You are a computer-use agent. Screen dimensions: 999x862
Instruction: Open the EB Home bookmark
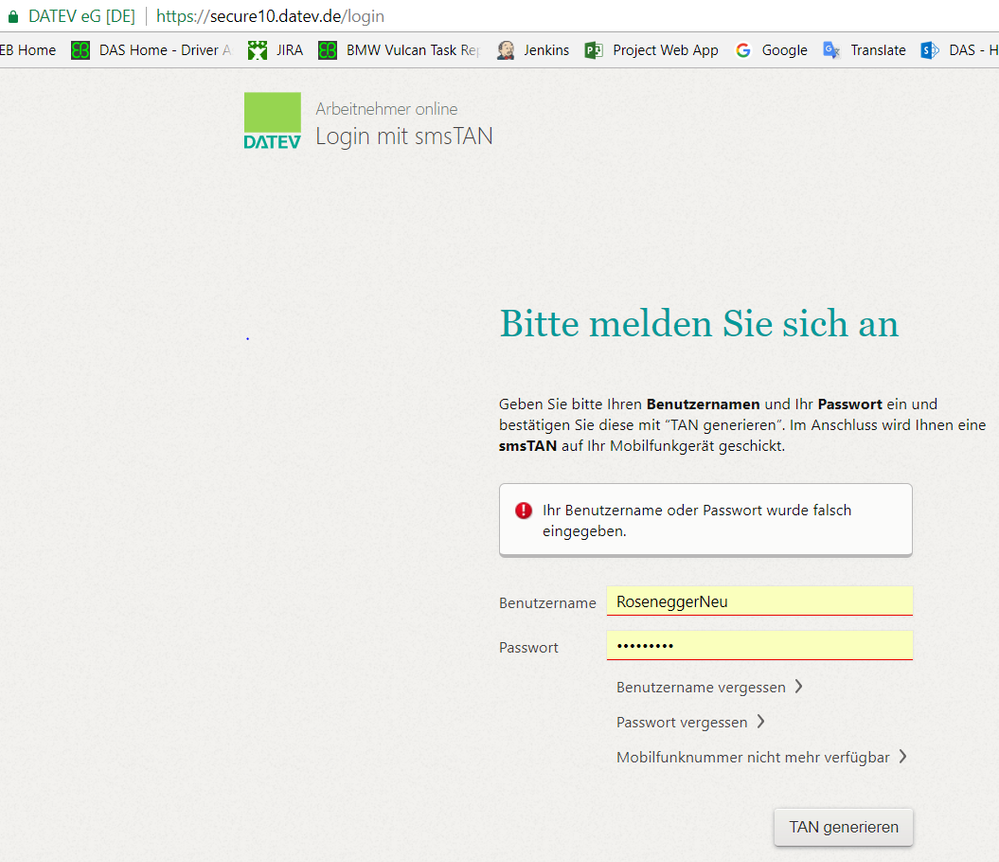pyautogui.click(x=28, y=50)
